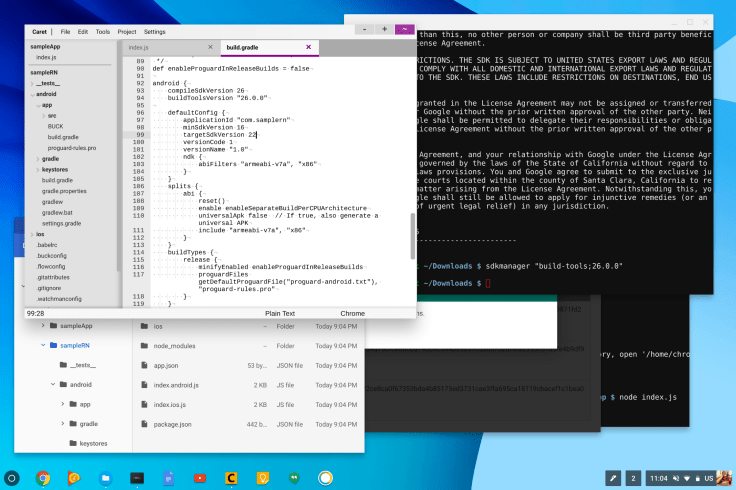Click the Caret editor shelf icon

(231, 478)
